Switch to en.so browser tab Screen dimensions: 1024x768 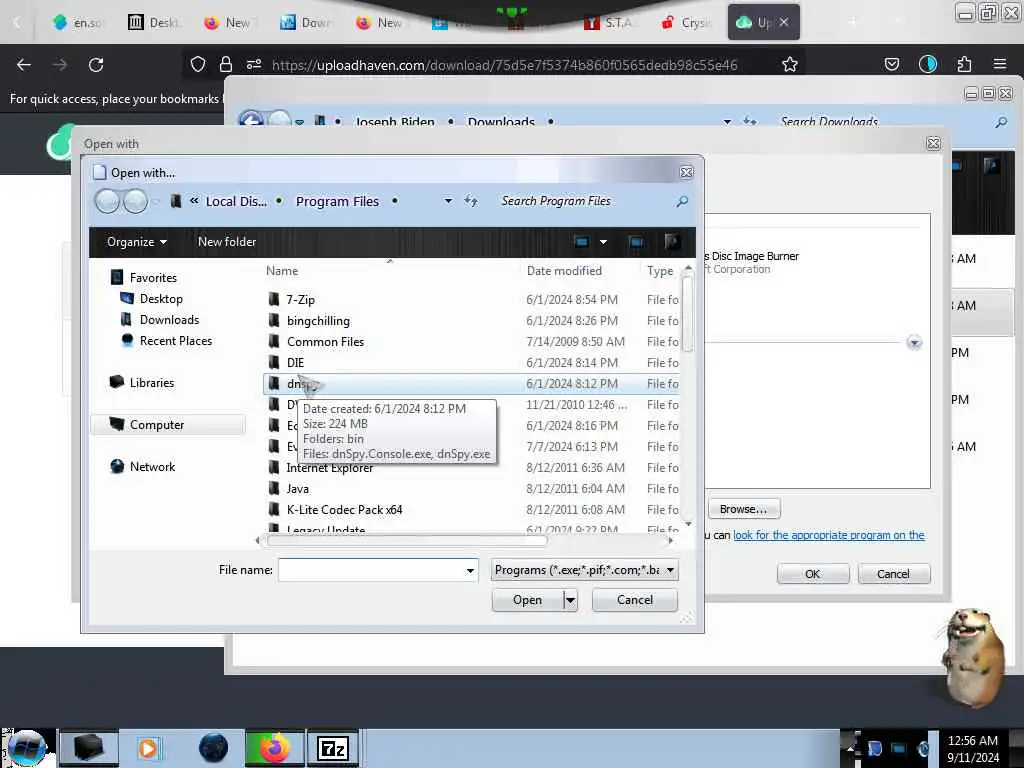click(x=78, y=22)
